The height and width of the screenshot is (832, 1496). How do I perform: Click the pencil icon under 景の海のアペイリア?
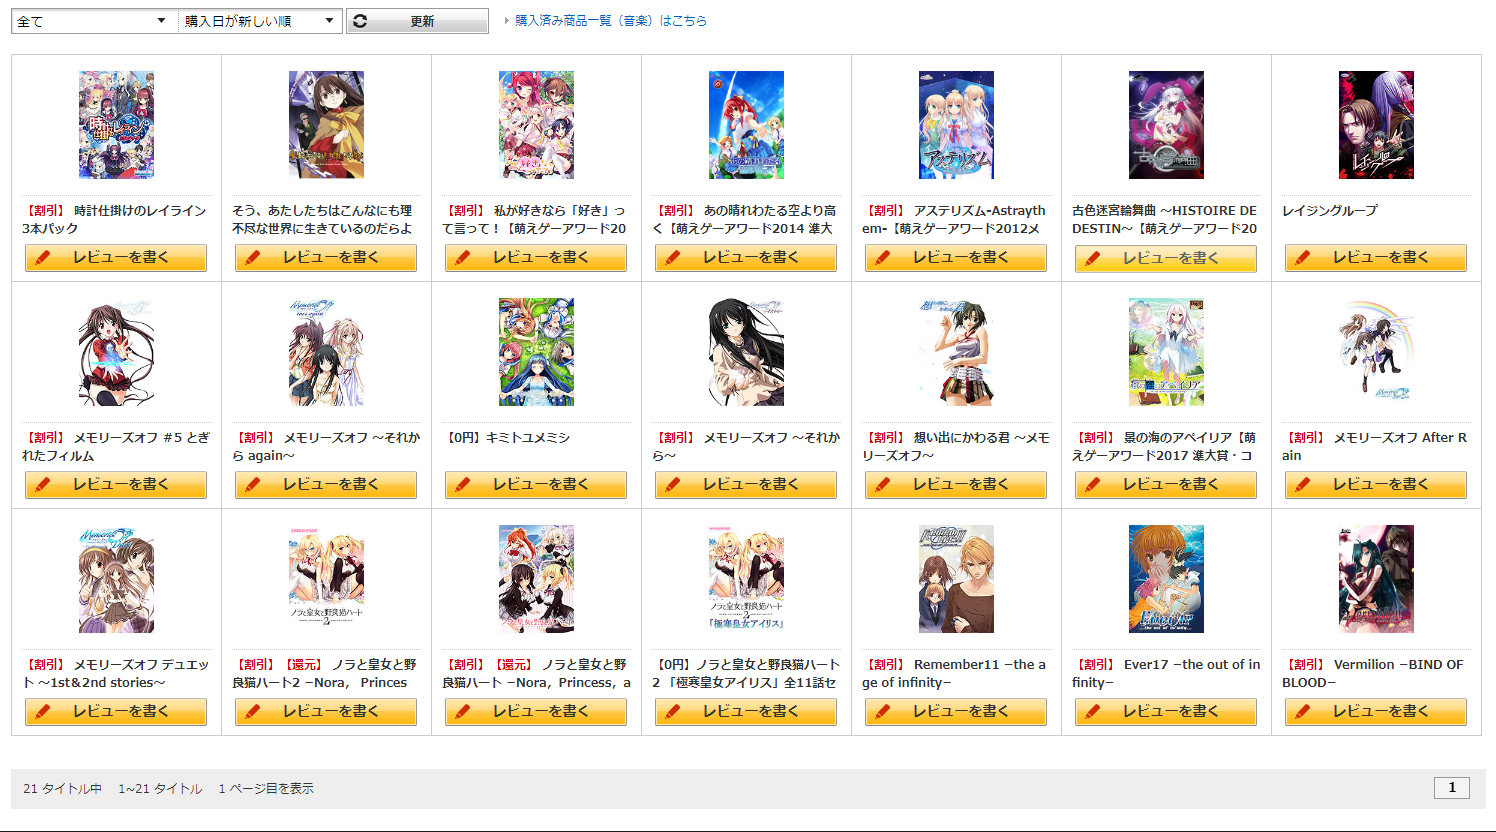click(x=1092, y=485)
